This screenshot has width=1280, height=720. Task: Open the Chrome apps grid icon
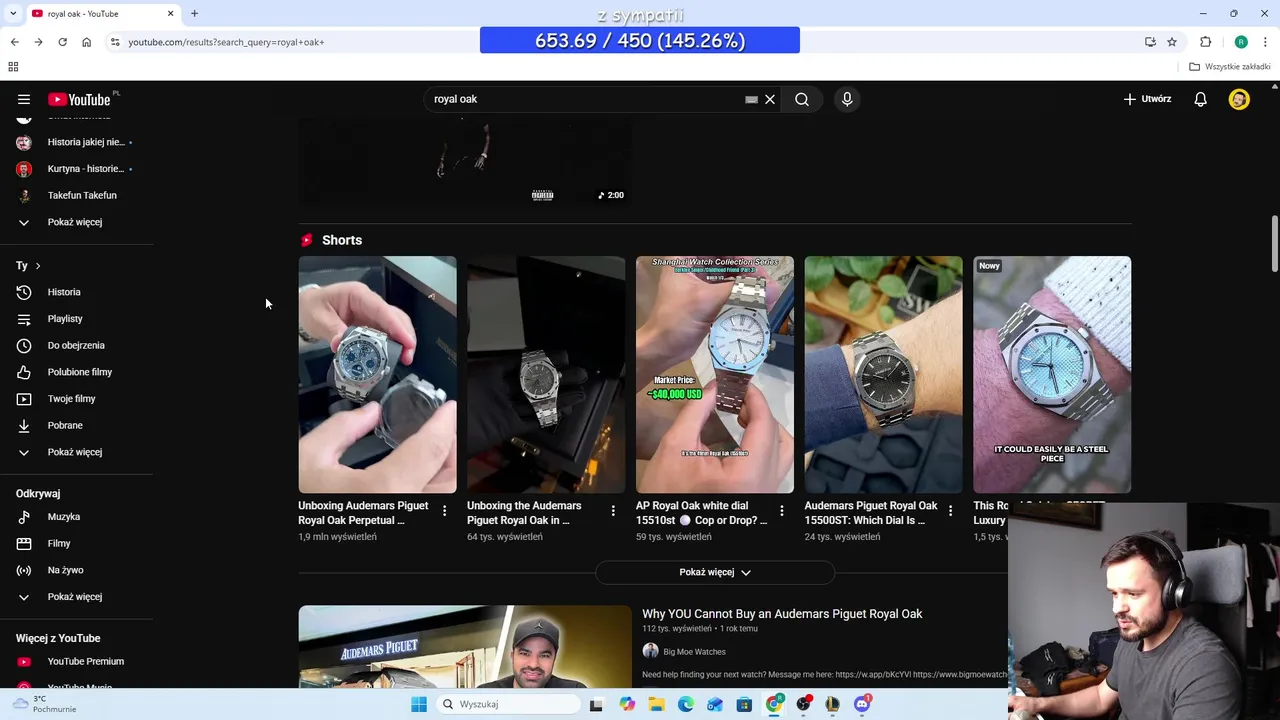click(13, 67)
